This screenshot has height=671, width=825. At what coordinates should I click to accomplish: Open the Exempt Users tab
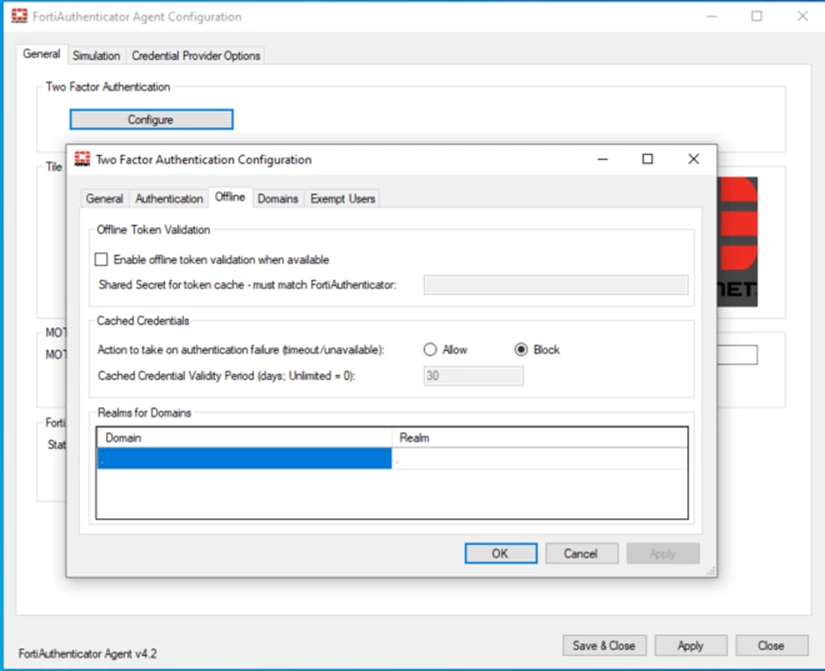(343, 198)
